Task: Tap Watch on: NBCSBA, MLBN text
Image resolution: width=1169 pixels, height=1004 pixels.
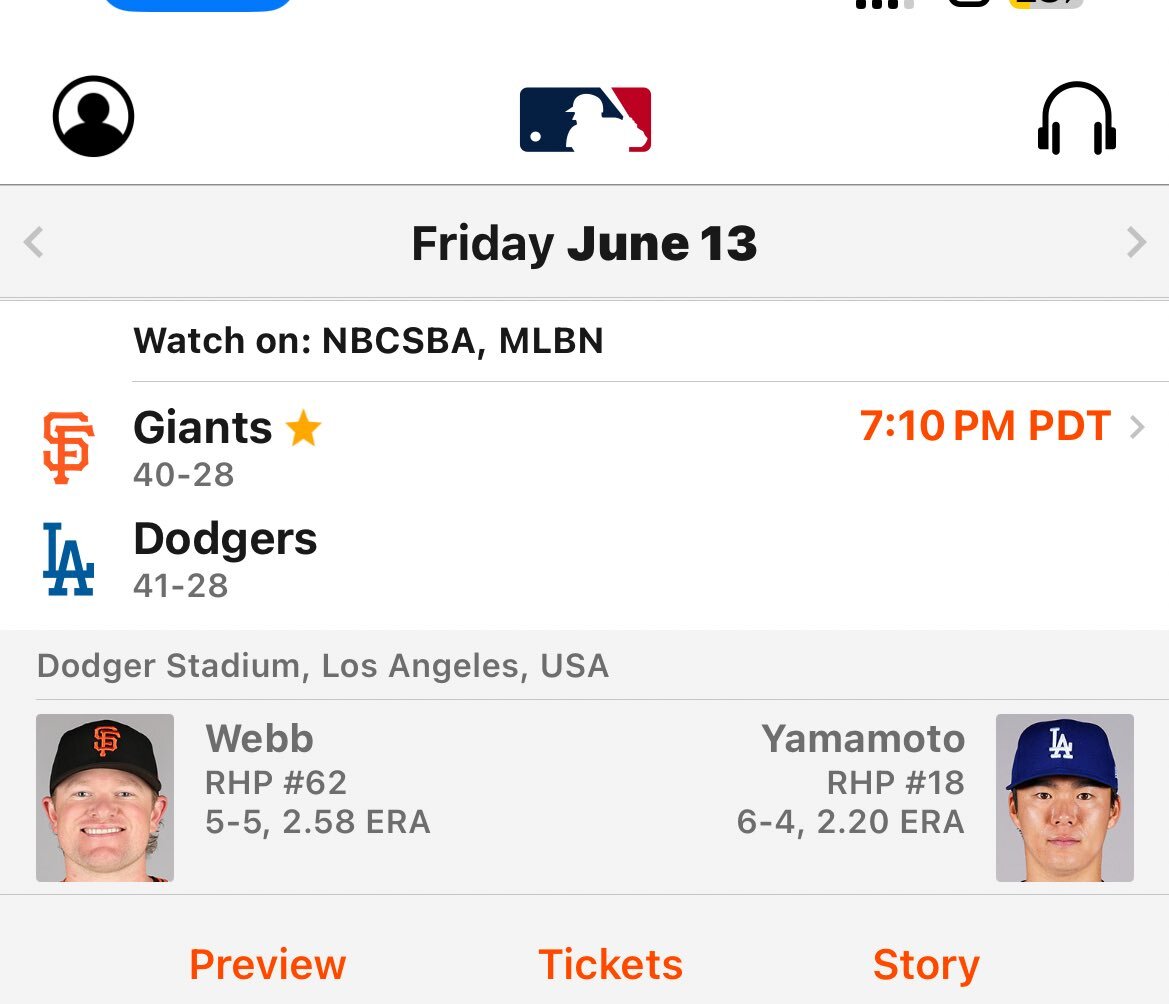Action: pyautogui.click(x=368, y=341)
